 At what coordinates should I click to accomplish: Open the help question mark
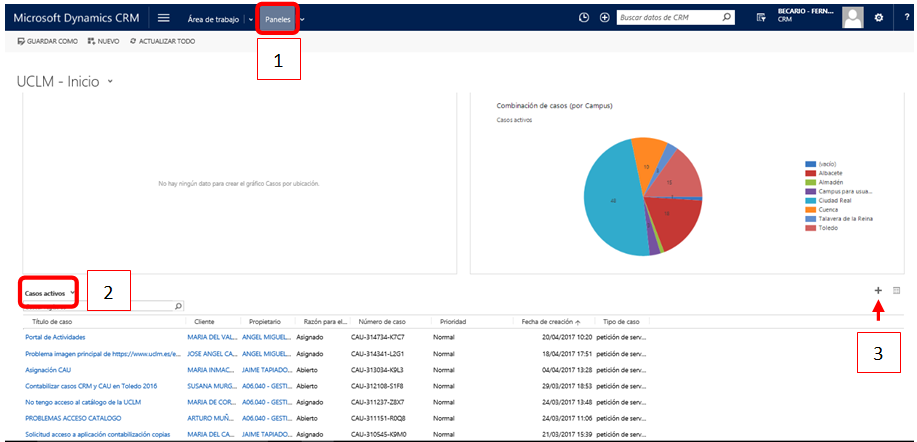(x=905, y=18)
